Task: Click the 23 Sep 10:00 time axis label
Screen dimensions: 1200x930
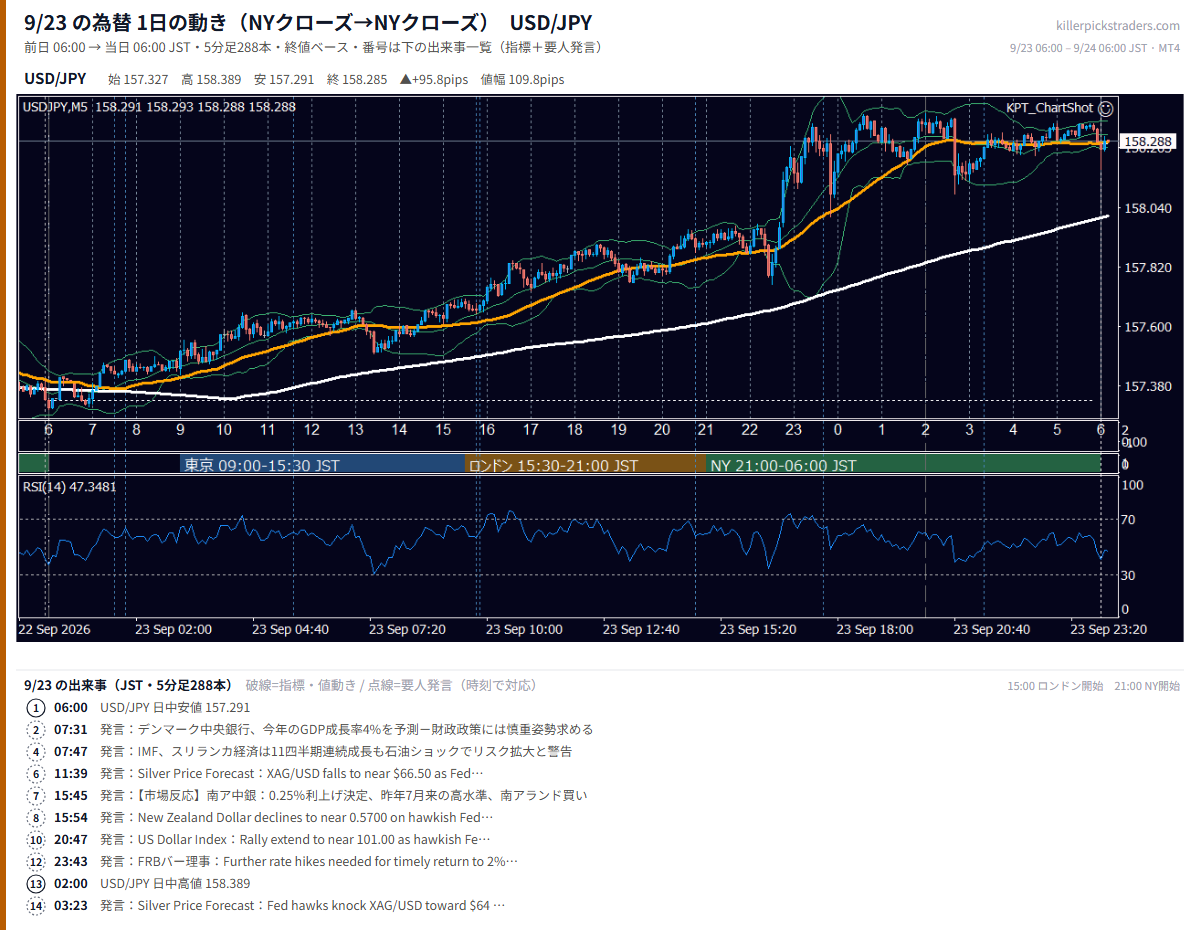Action: coord(525,629)
